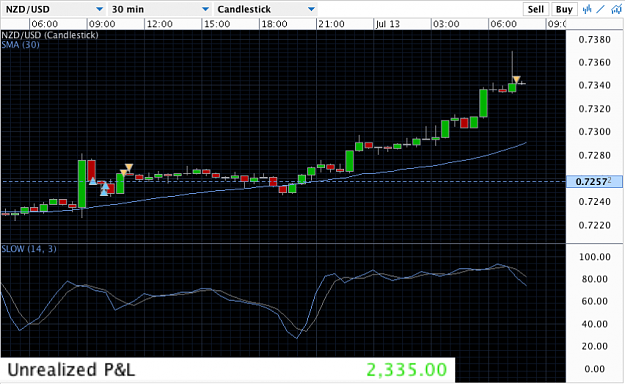Screen dimensions: 625x384
Task: Click the 0.7300 price axis label
Action: click(594, 132)
